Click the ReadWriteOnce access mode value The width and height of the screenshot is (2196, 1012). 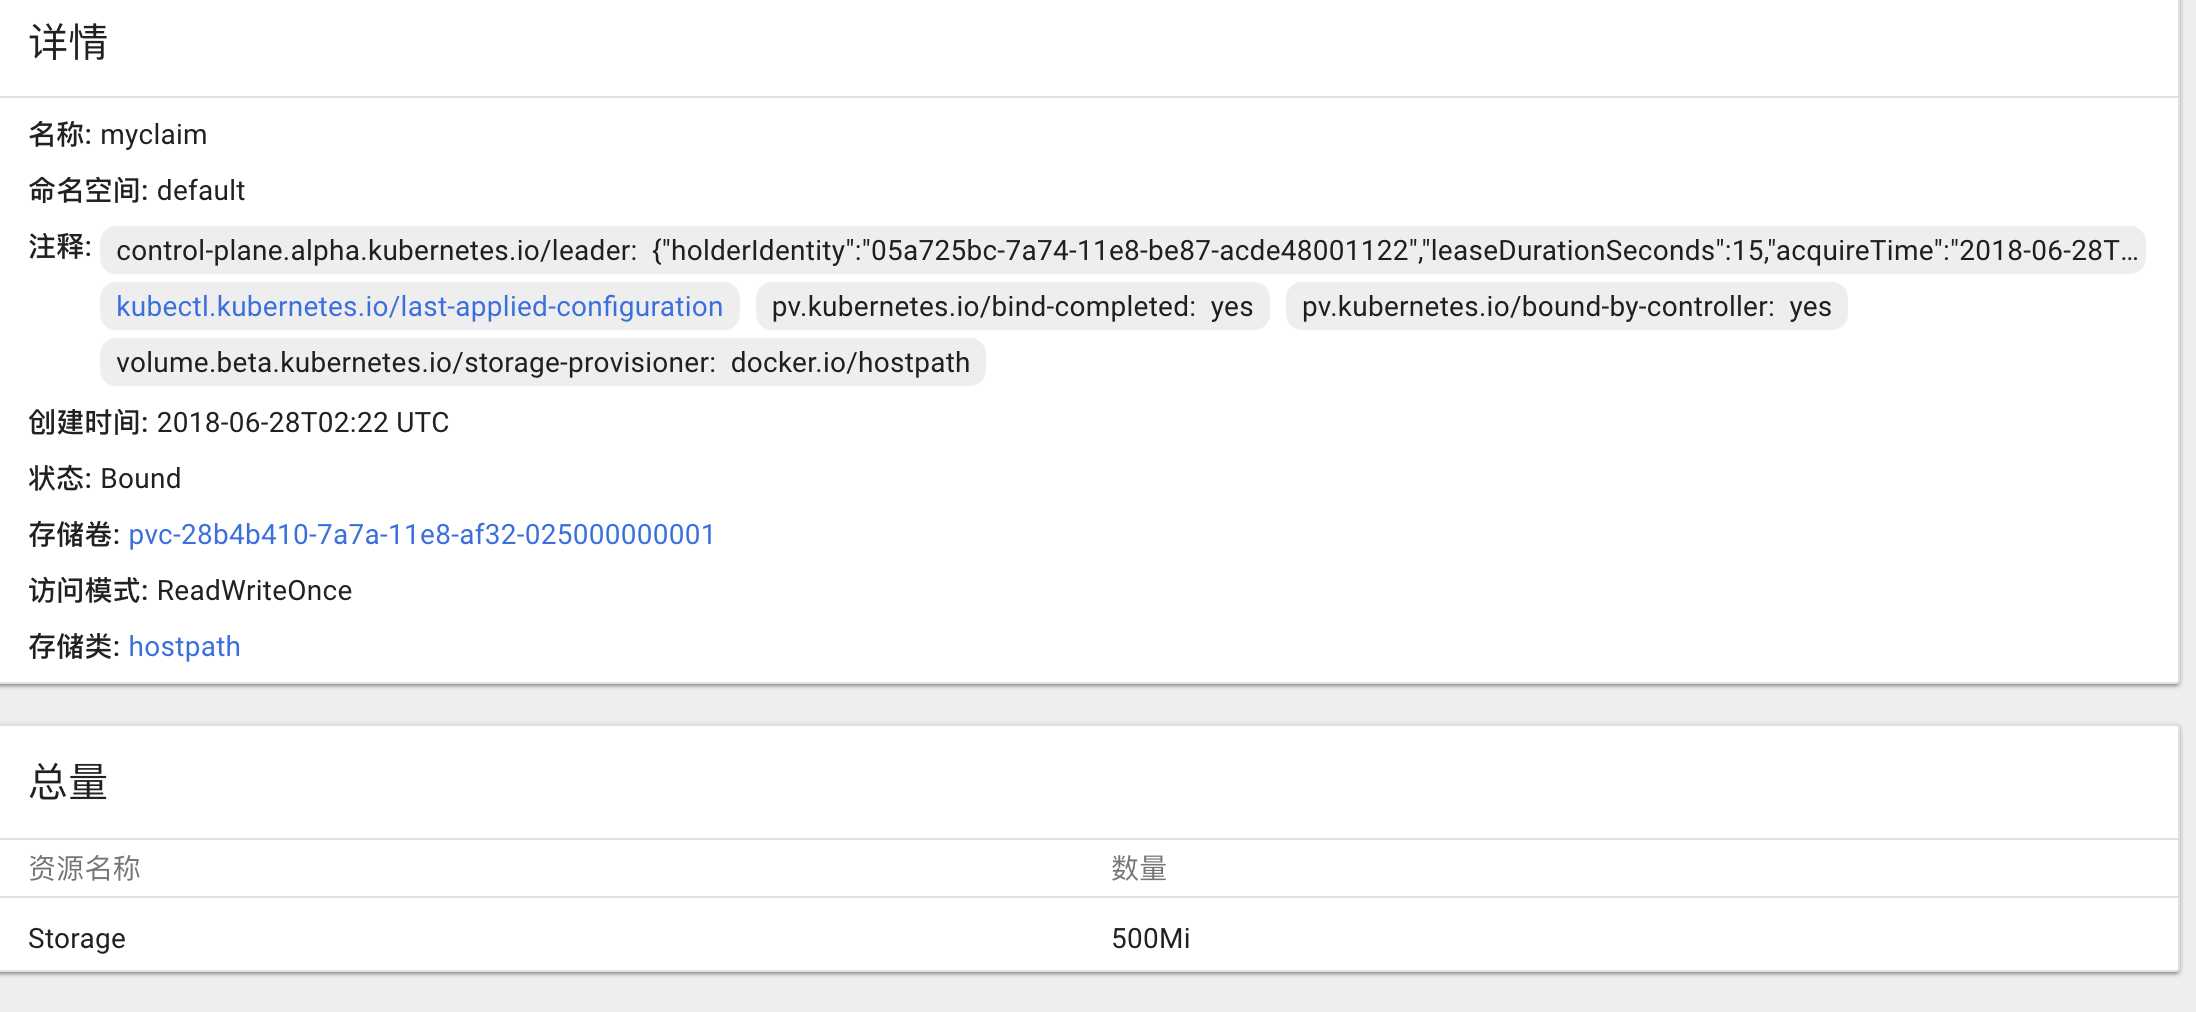coord(255,591)
